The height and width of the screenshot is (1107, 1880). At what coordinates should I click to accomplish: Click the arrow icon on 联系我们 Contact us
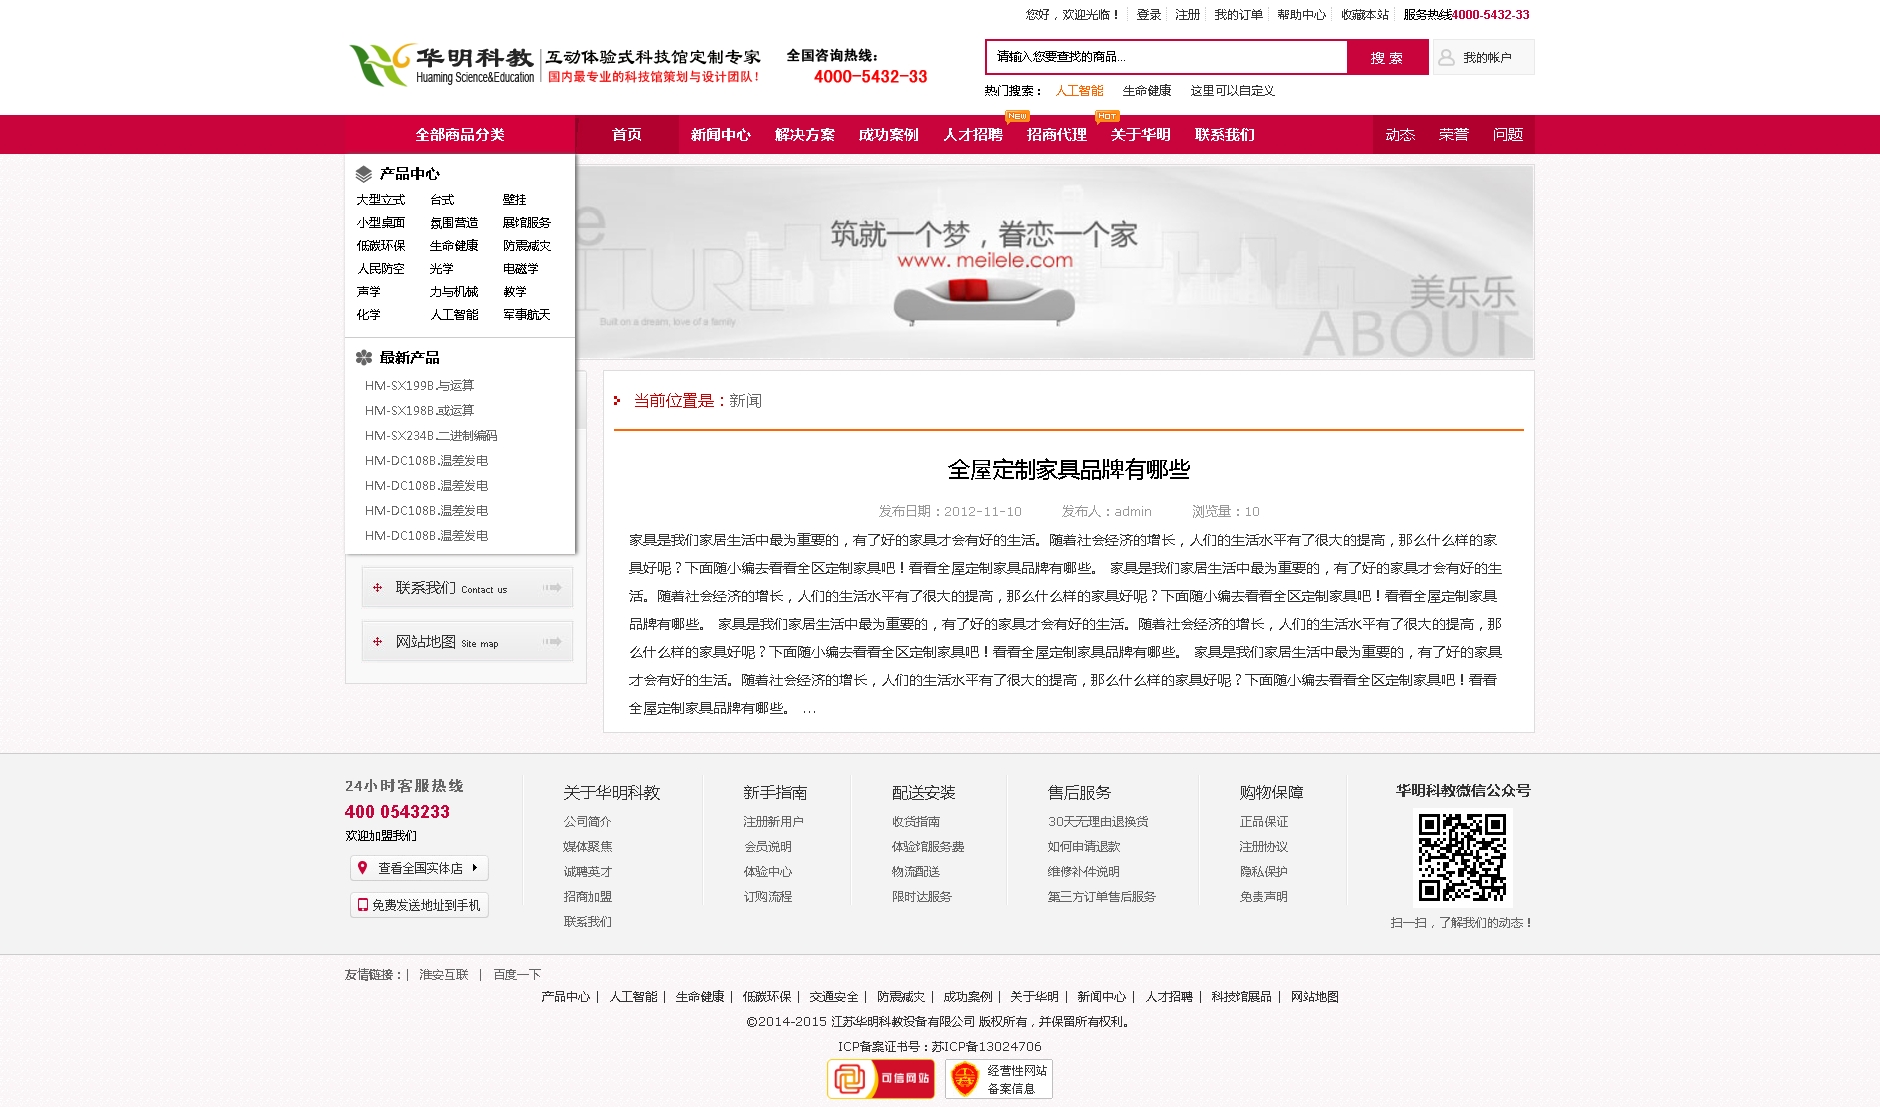552,588
